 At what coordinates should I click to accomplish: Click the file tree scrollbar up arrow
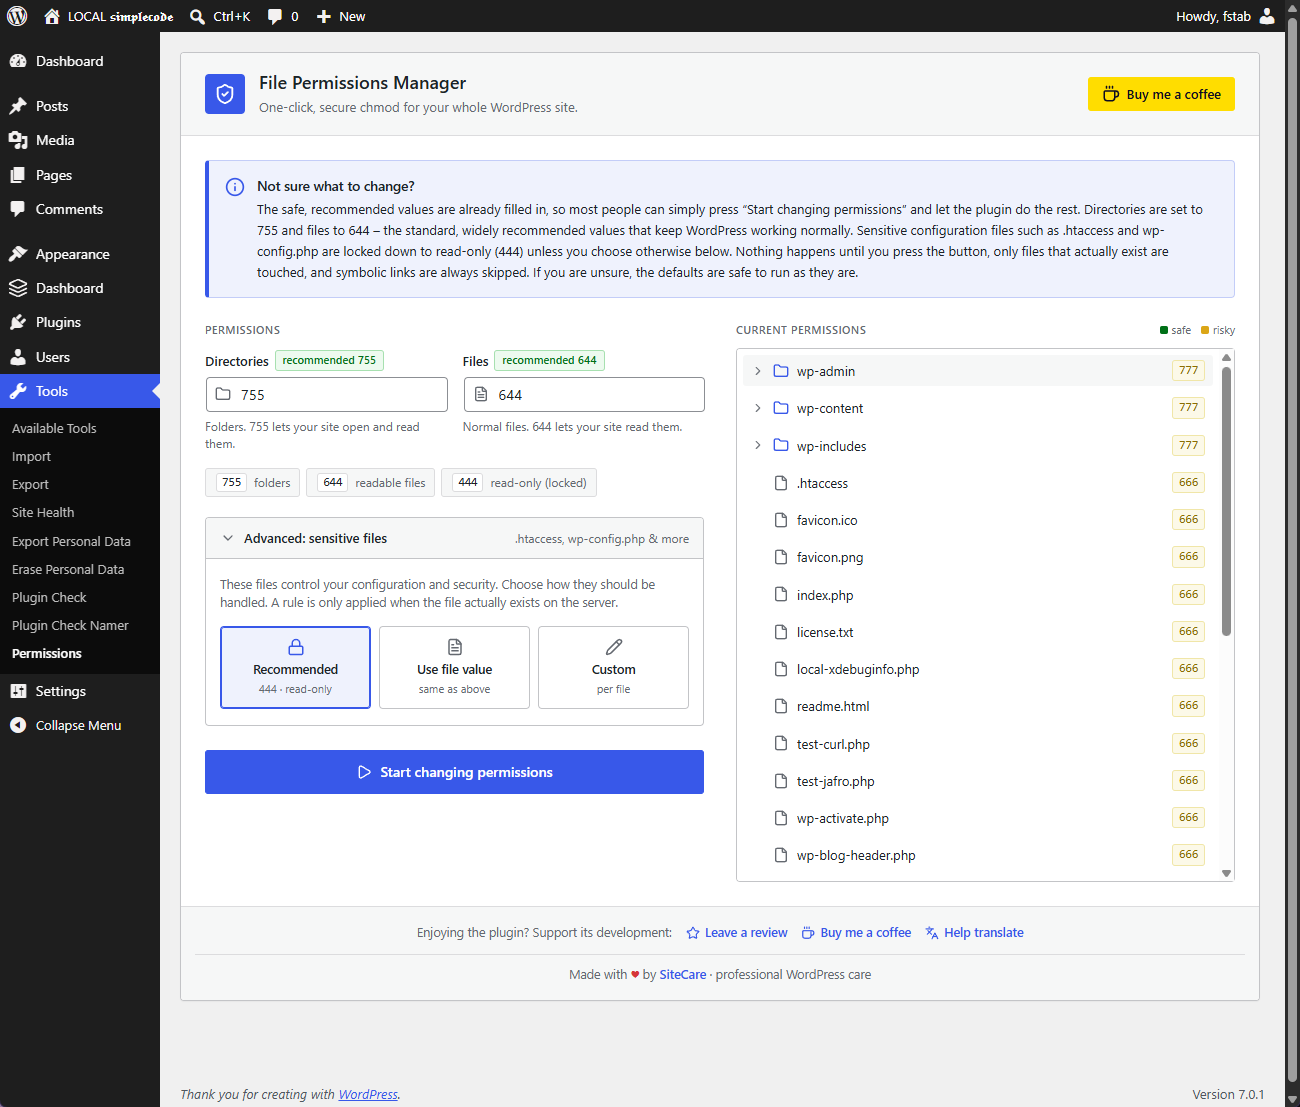pyautogui.click(x=1226, y=357)
